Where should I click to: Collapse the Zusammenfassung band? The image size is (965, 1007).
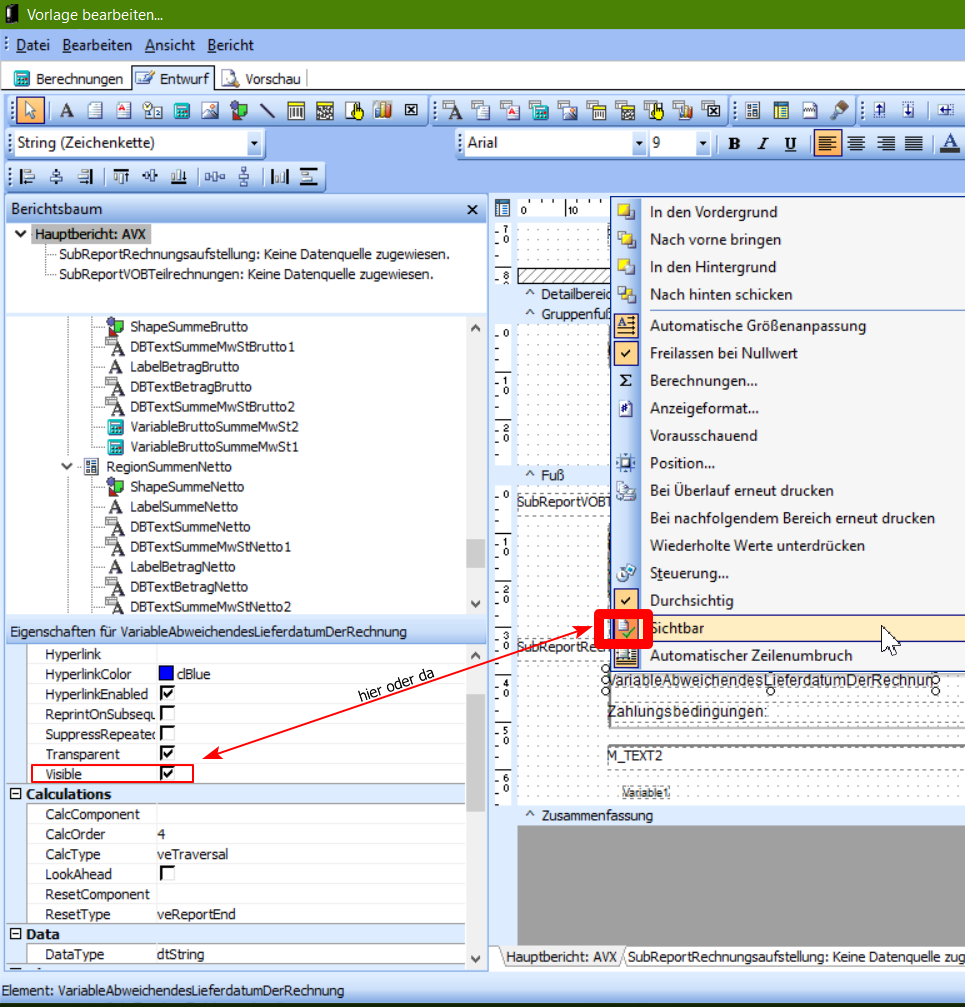coord(530,814)
